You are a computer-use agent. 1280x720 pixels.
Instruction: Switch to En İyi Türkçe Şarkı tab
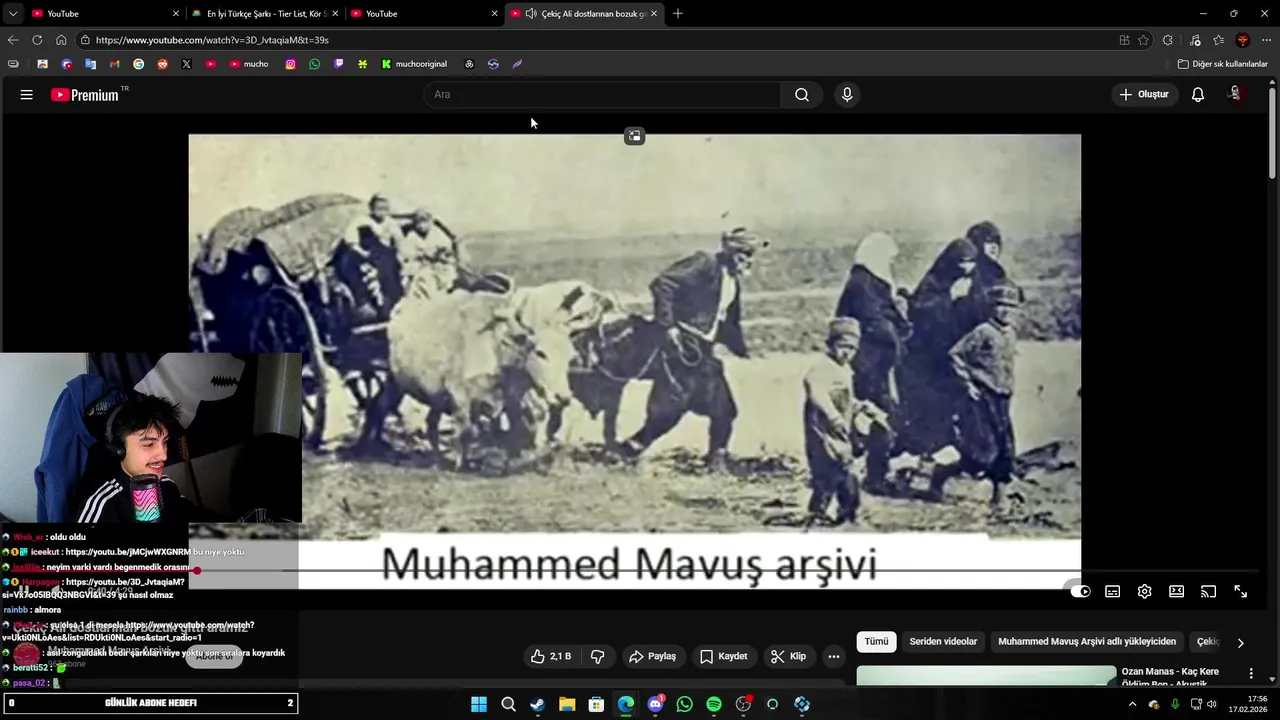(x=266, y=14)
